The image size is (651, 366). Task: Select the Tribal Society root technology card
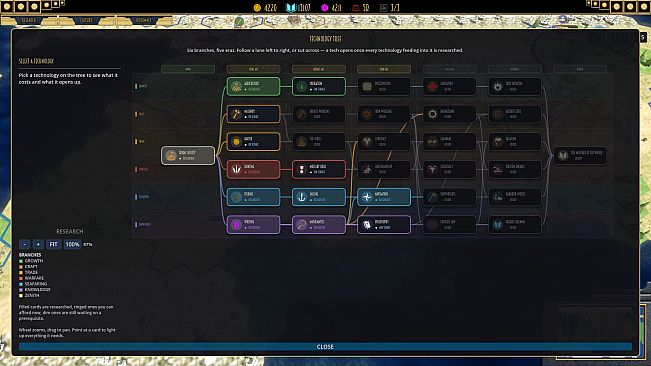(x=188, y=156)
